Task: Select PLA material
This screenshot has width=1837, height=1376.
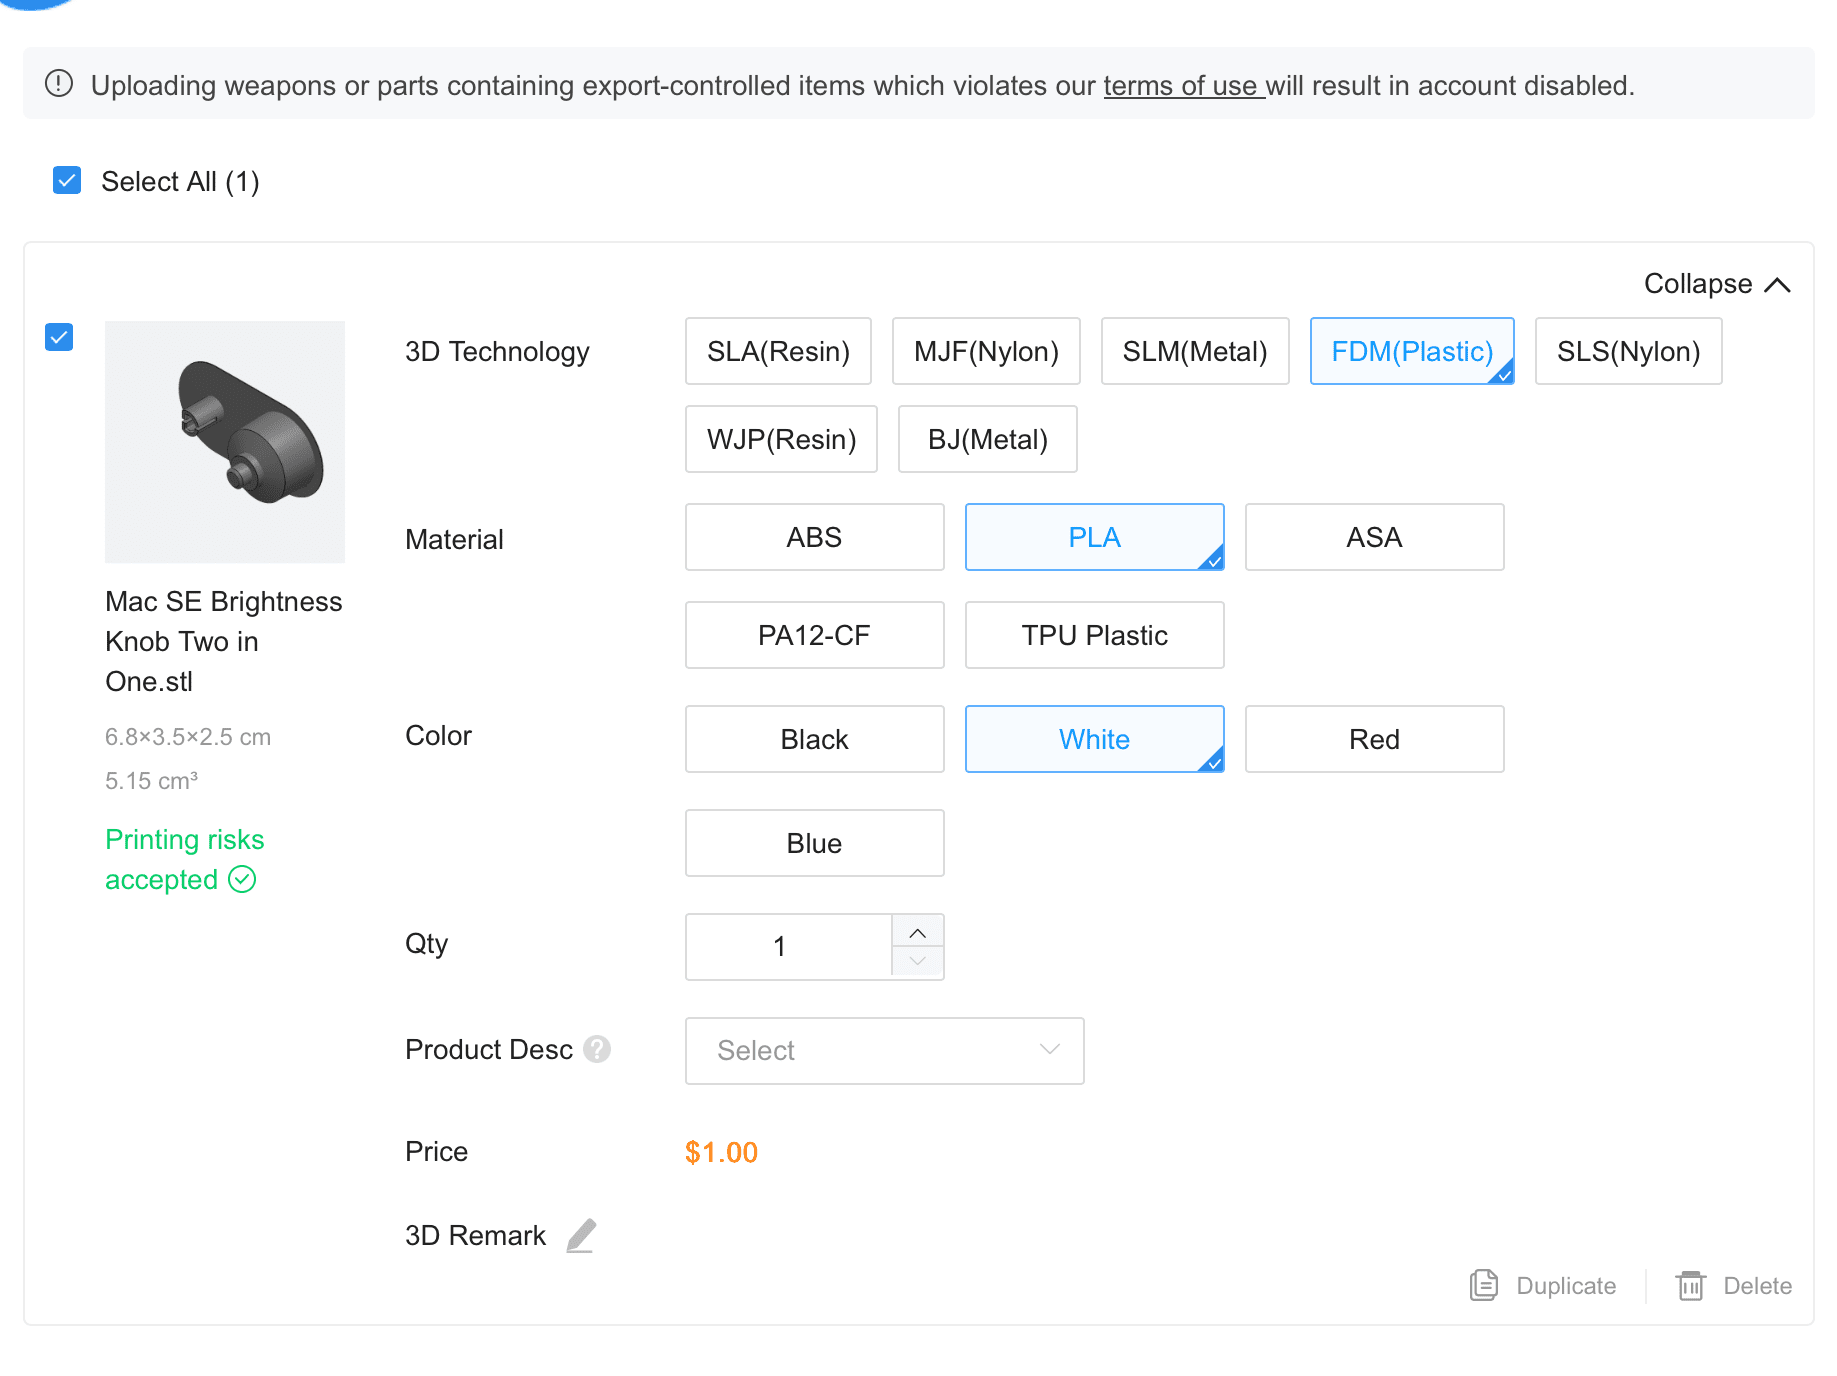Action: 1094,537
